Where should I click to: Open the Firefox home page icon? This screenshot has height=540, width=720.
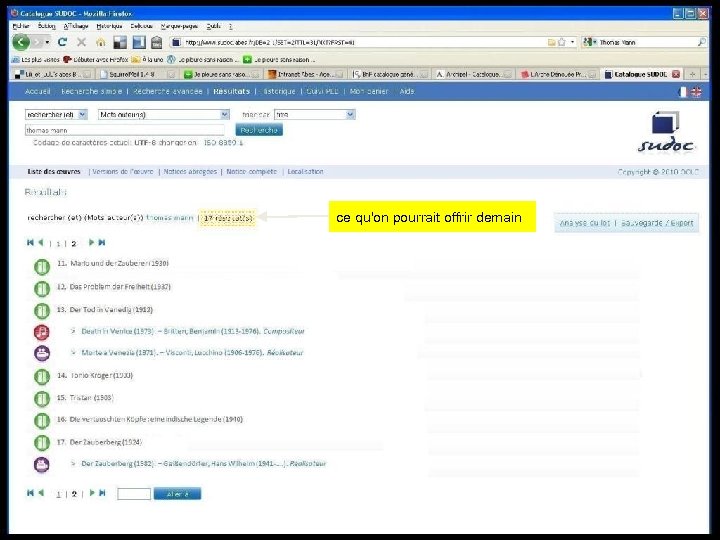101,43
